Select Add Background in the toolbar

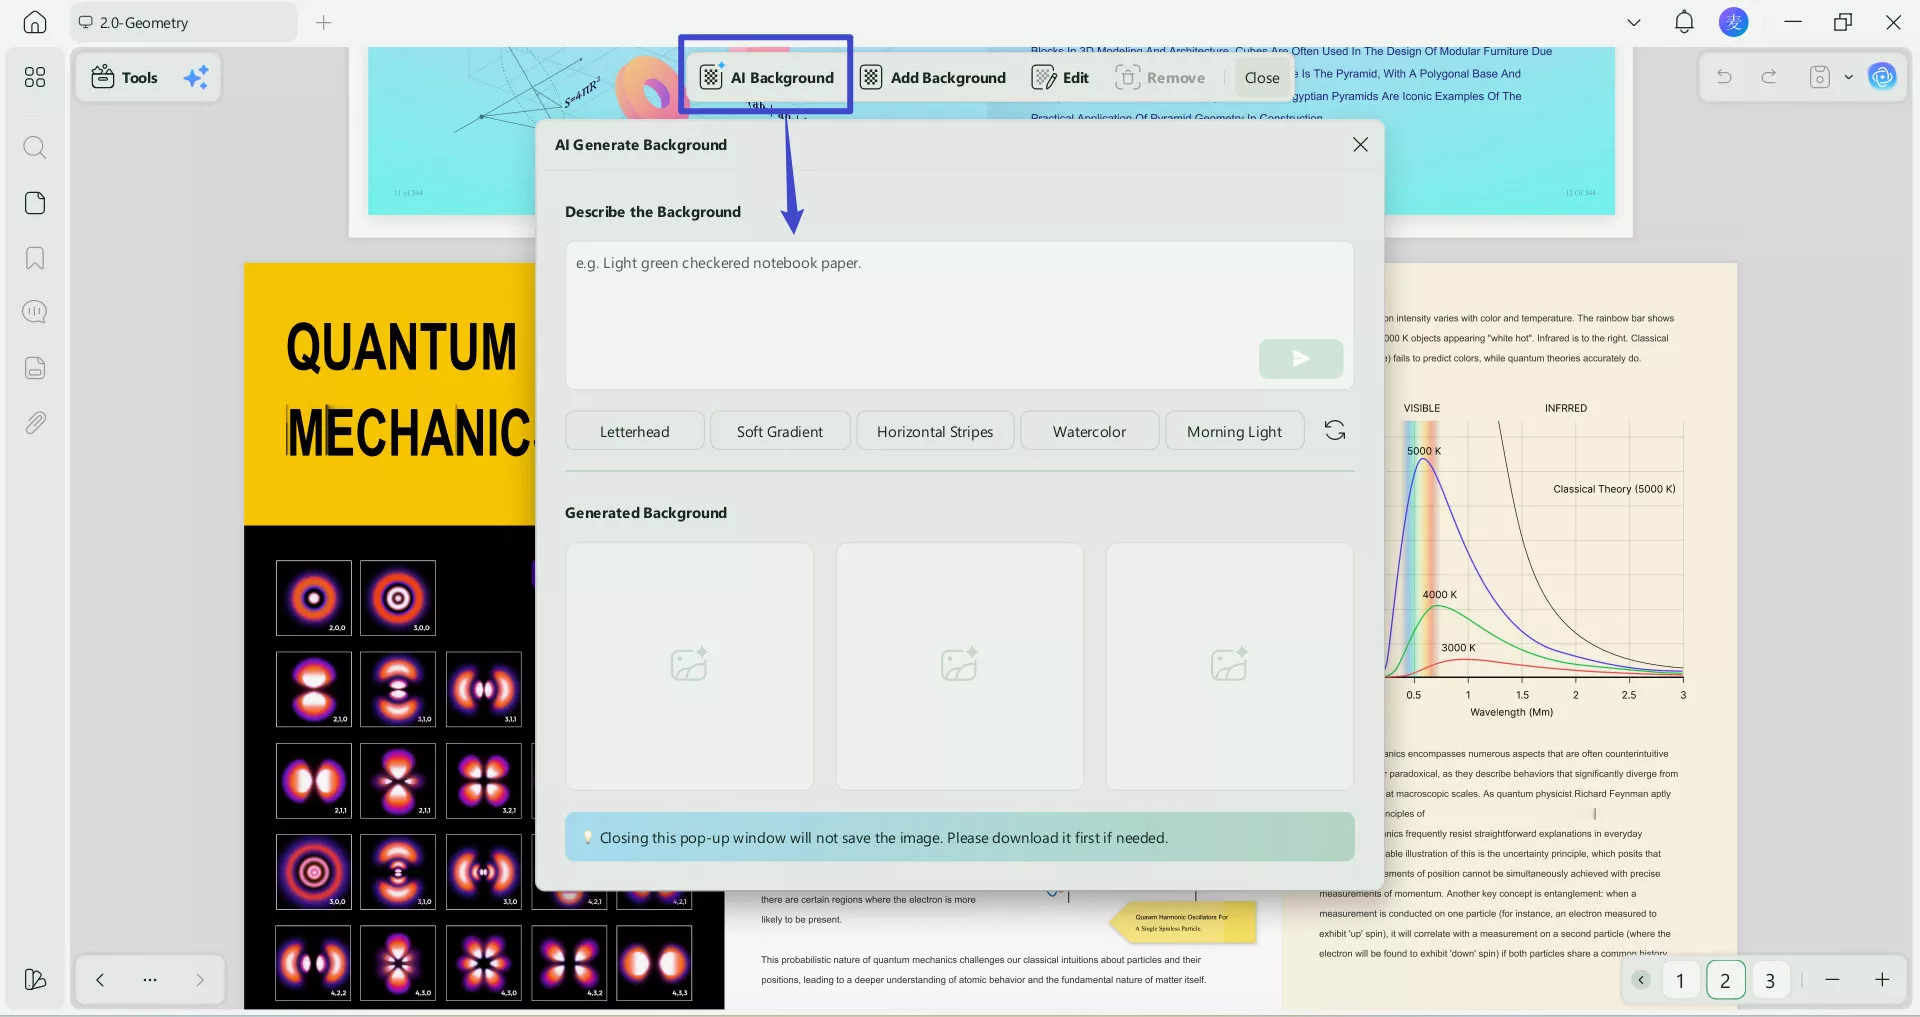coord(934,77)
